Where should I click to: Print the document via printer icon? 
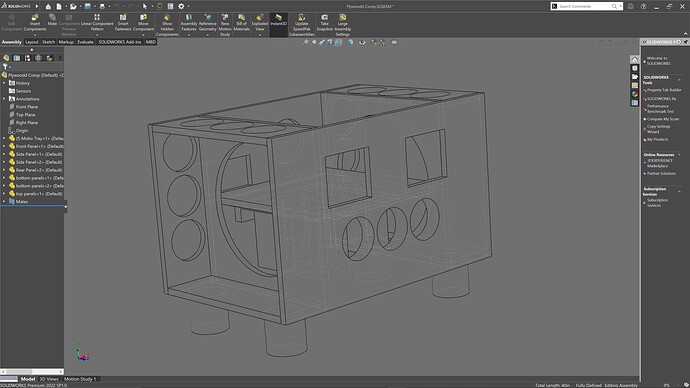(102, 6)
